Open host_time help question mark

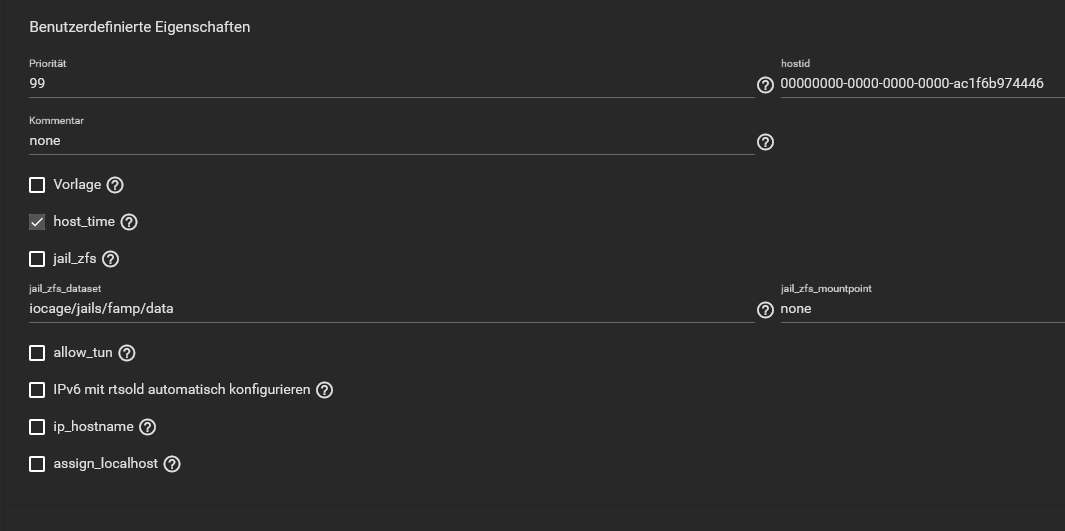click(x=129, y=222)
